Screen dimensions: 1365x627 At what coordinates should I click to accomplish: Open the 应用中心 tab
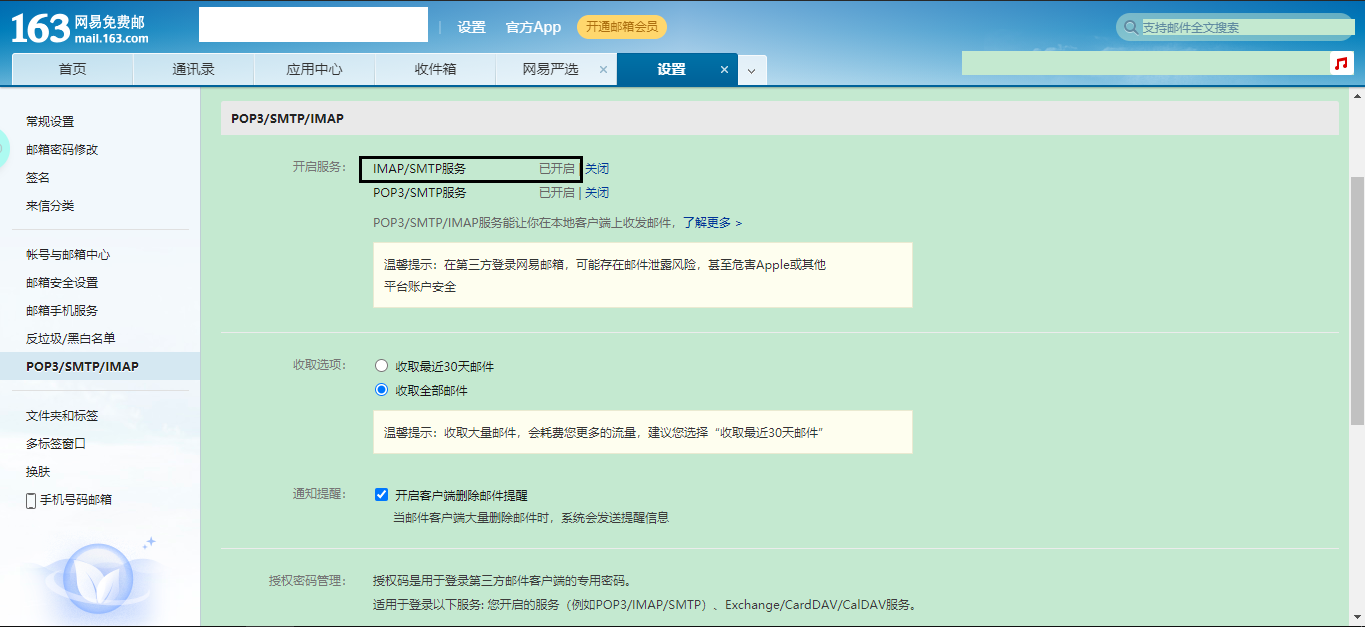(313, 69)
